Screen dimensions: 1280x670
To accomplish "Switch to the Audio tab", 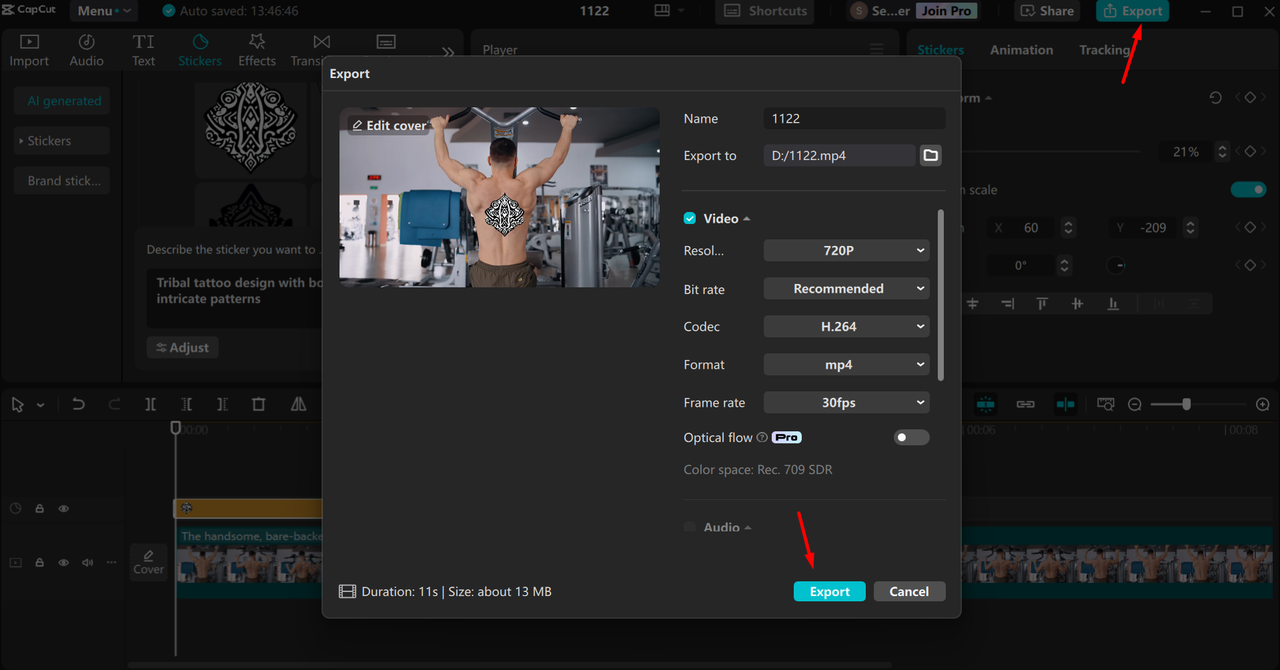I will click(86, 50).
